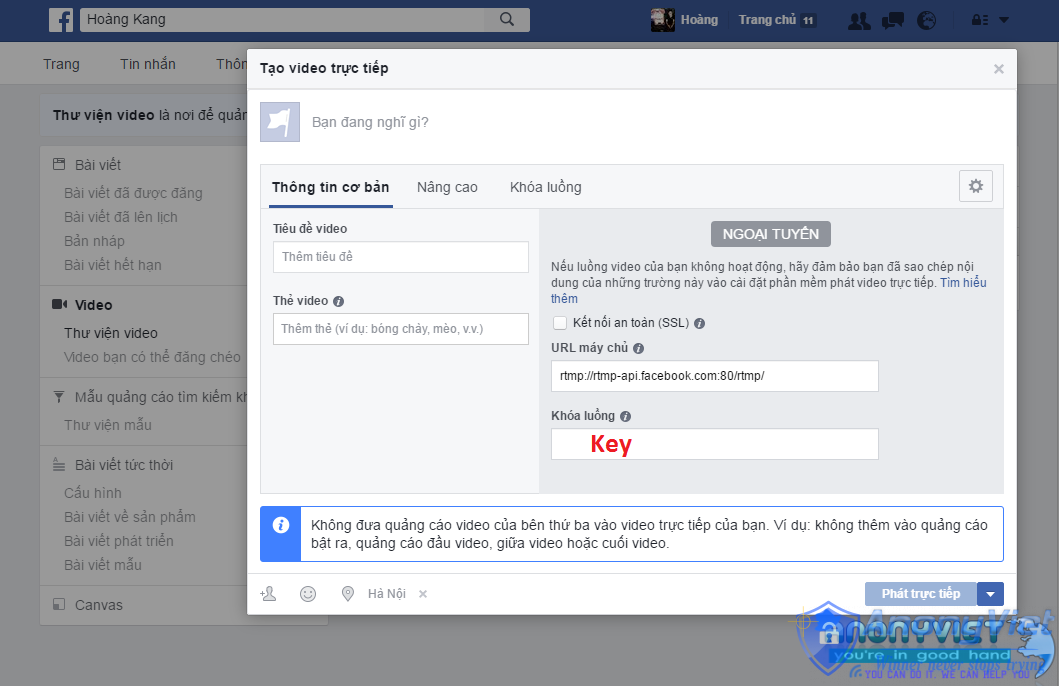Remove the Hà Nội location tag
1059x686 pixels.
click(423, 594)
